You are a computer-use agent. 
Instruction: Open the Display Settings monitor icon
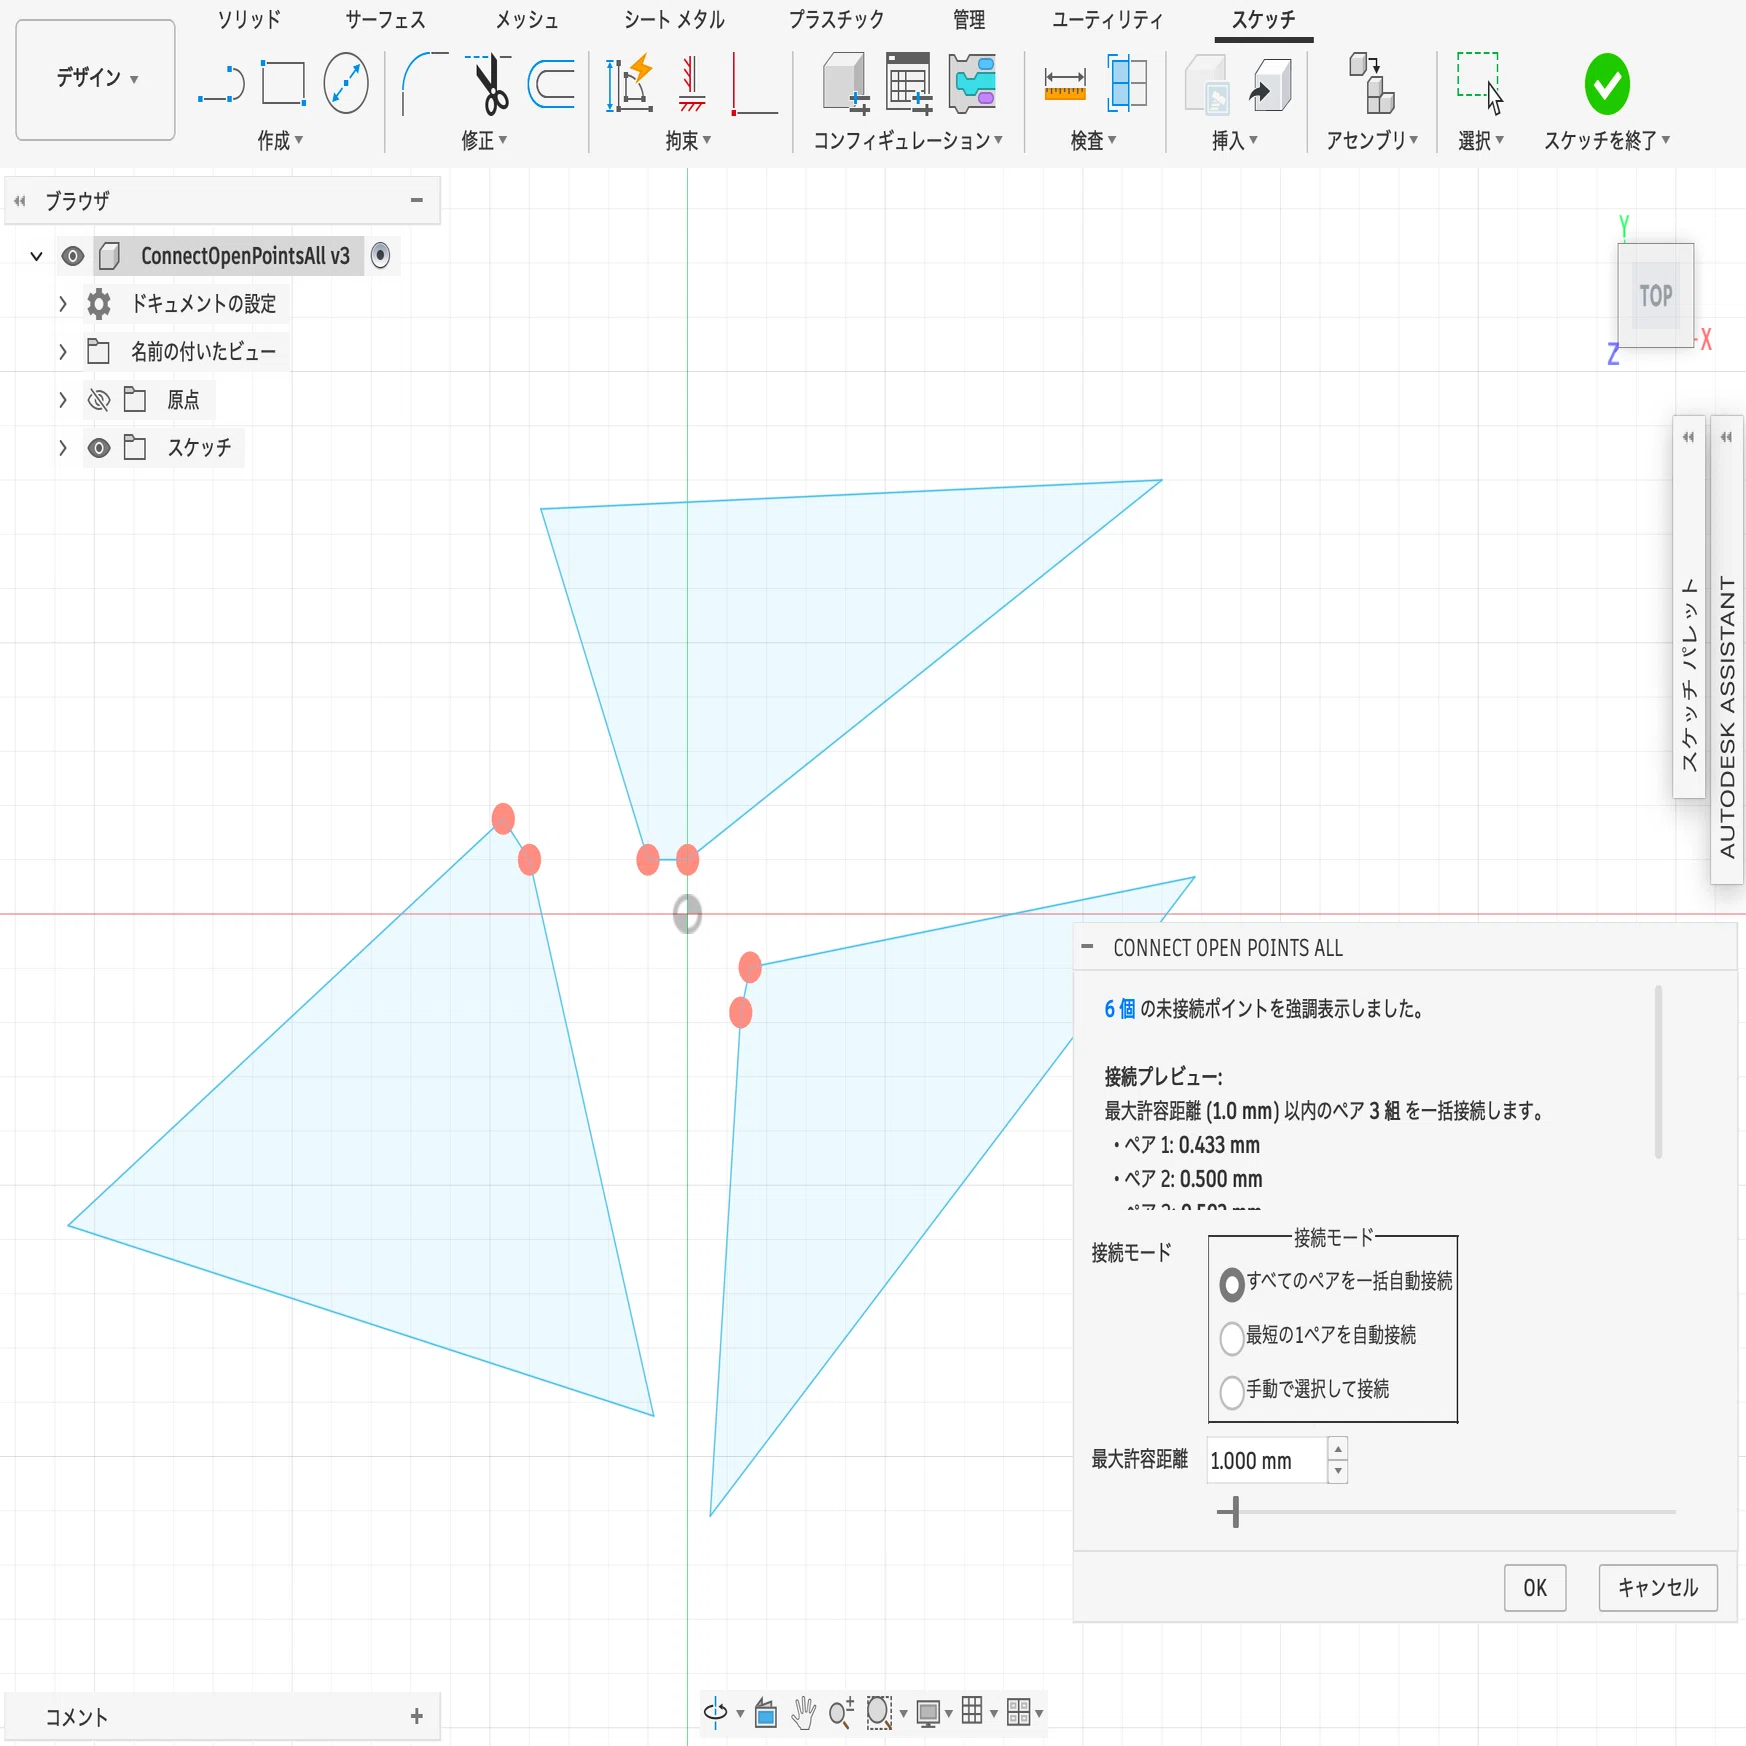click(928, 1713)
